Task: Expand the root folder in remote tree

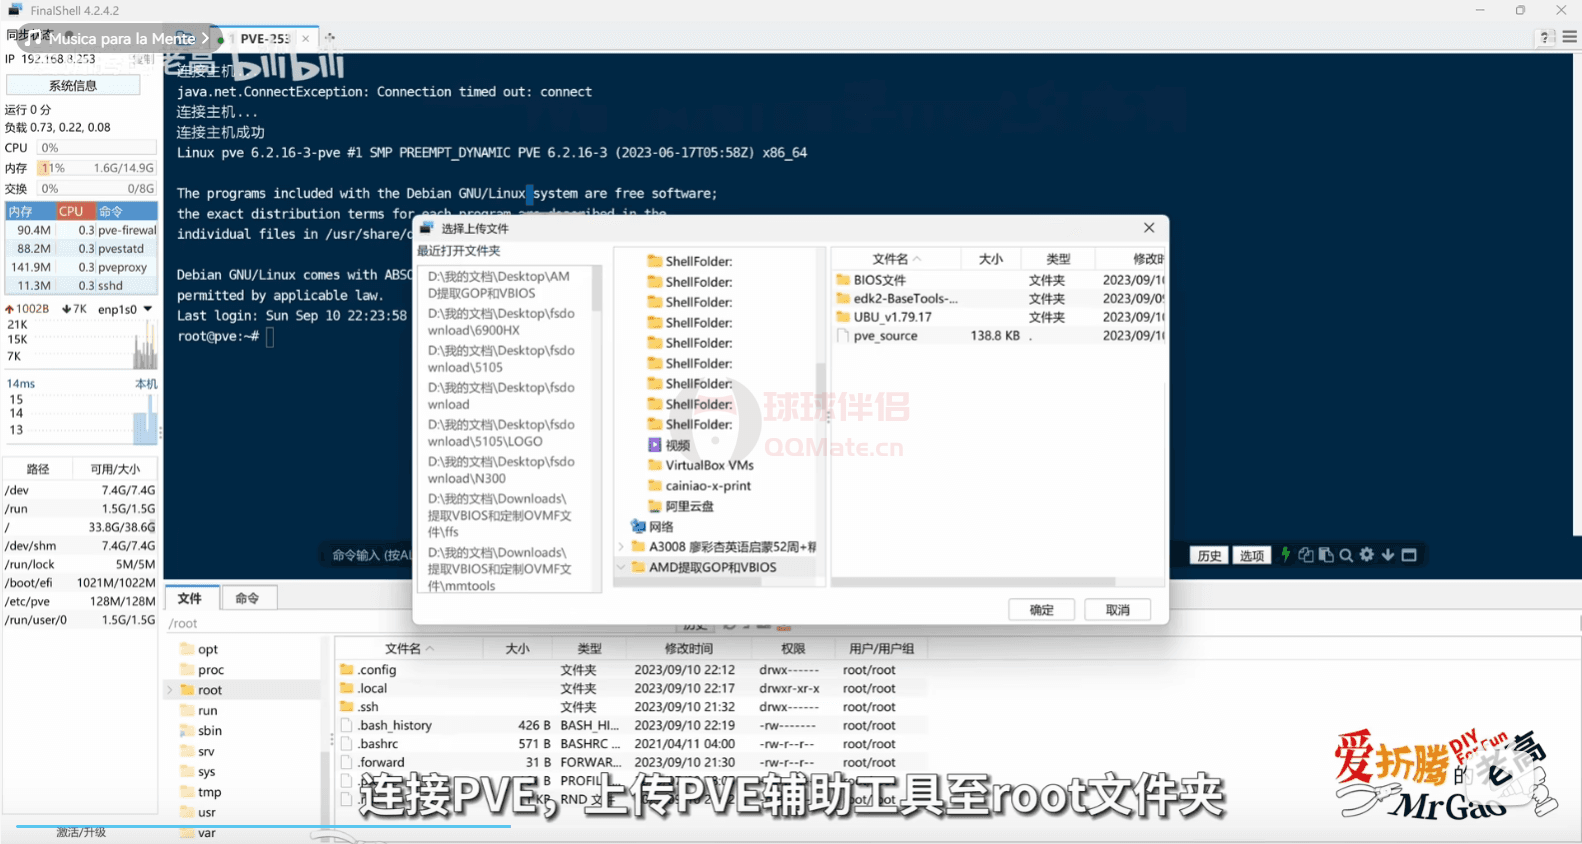Action: tap(170, 690)
